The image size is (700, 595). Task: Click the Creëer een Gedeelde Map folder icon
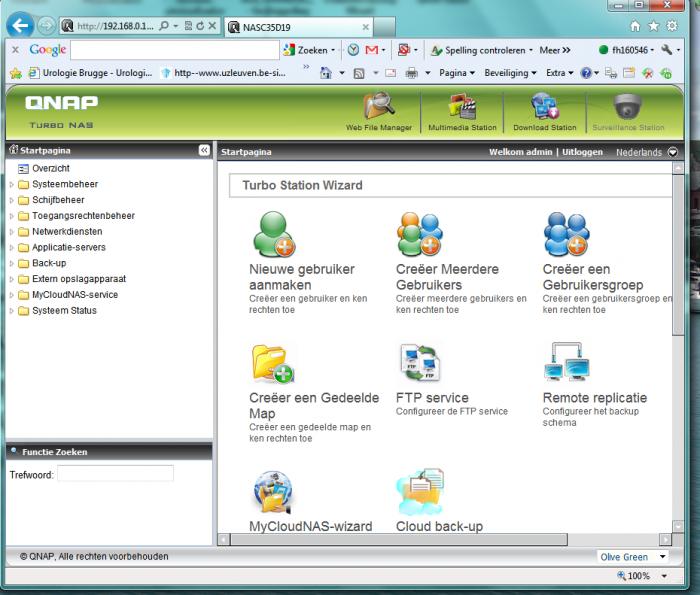pyautogui.click(x=273, y=364)
